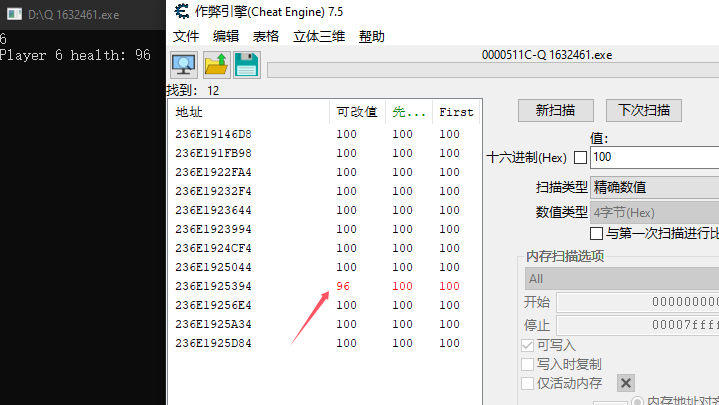Click the 内存扫描选项 group label
This screenshot has width=719, height=405.
(565, 256)
